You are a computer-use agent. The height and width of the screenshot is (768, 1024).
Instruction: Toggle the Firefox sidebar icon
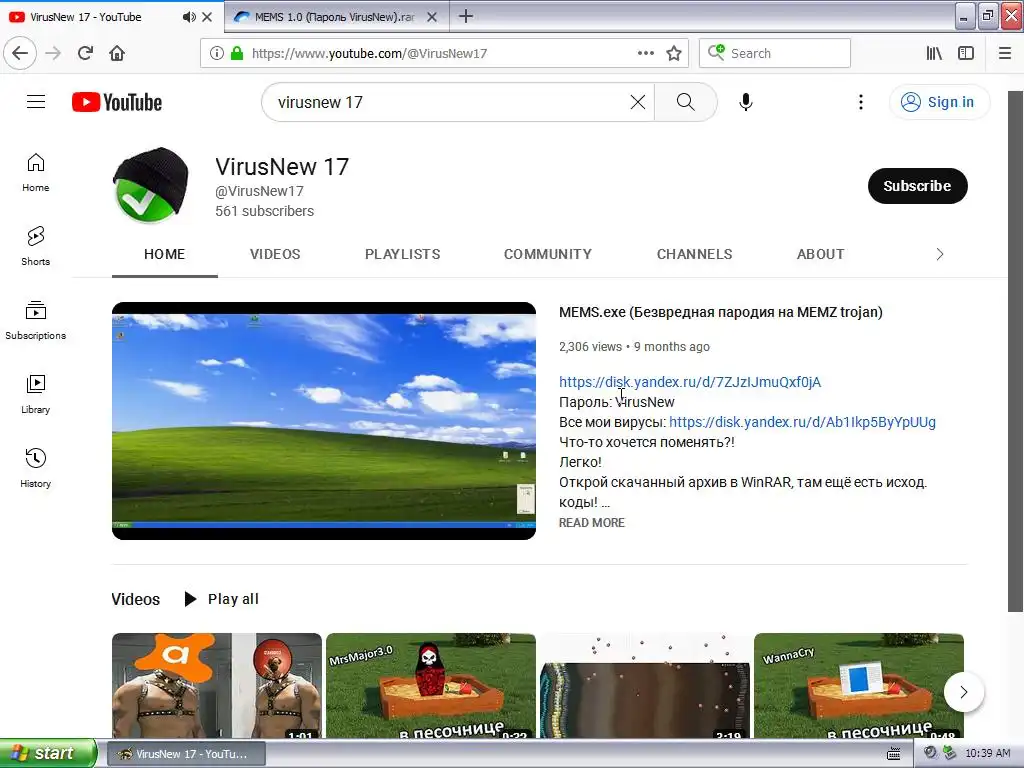click(x=966, y=53)
